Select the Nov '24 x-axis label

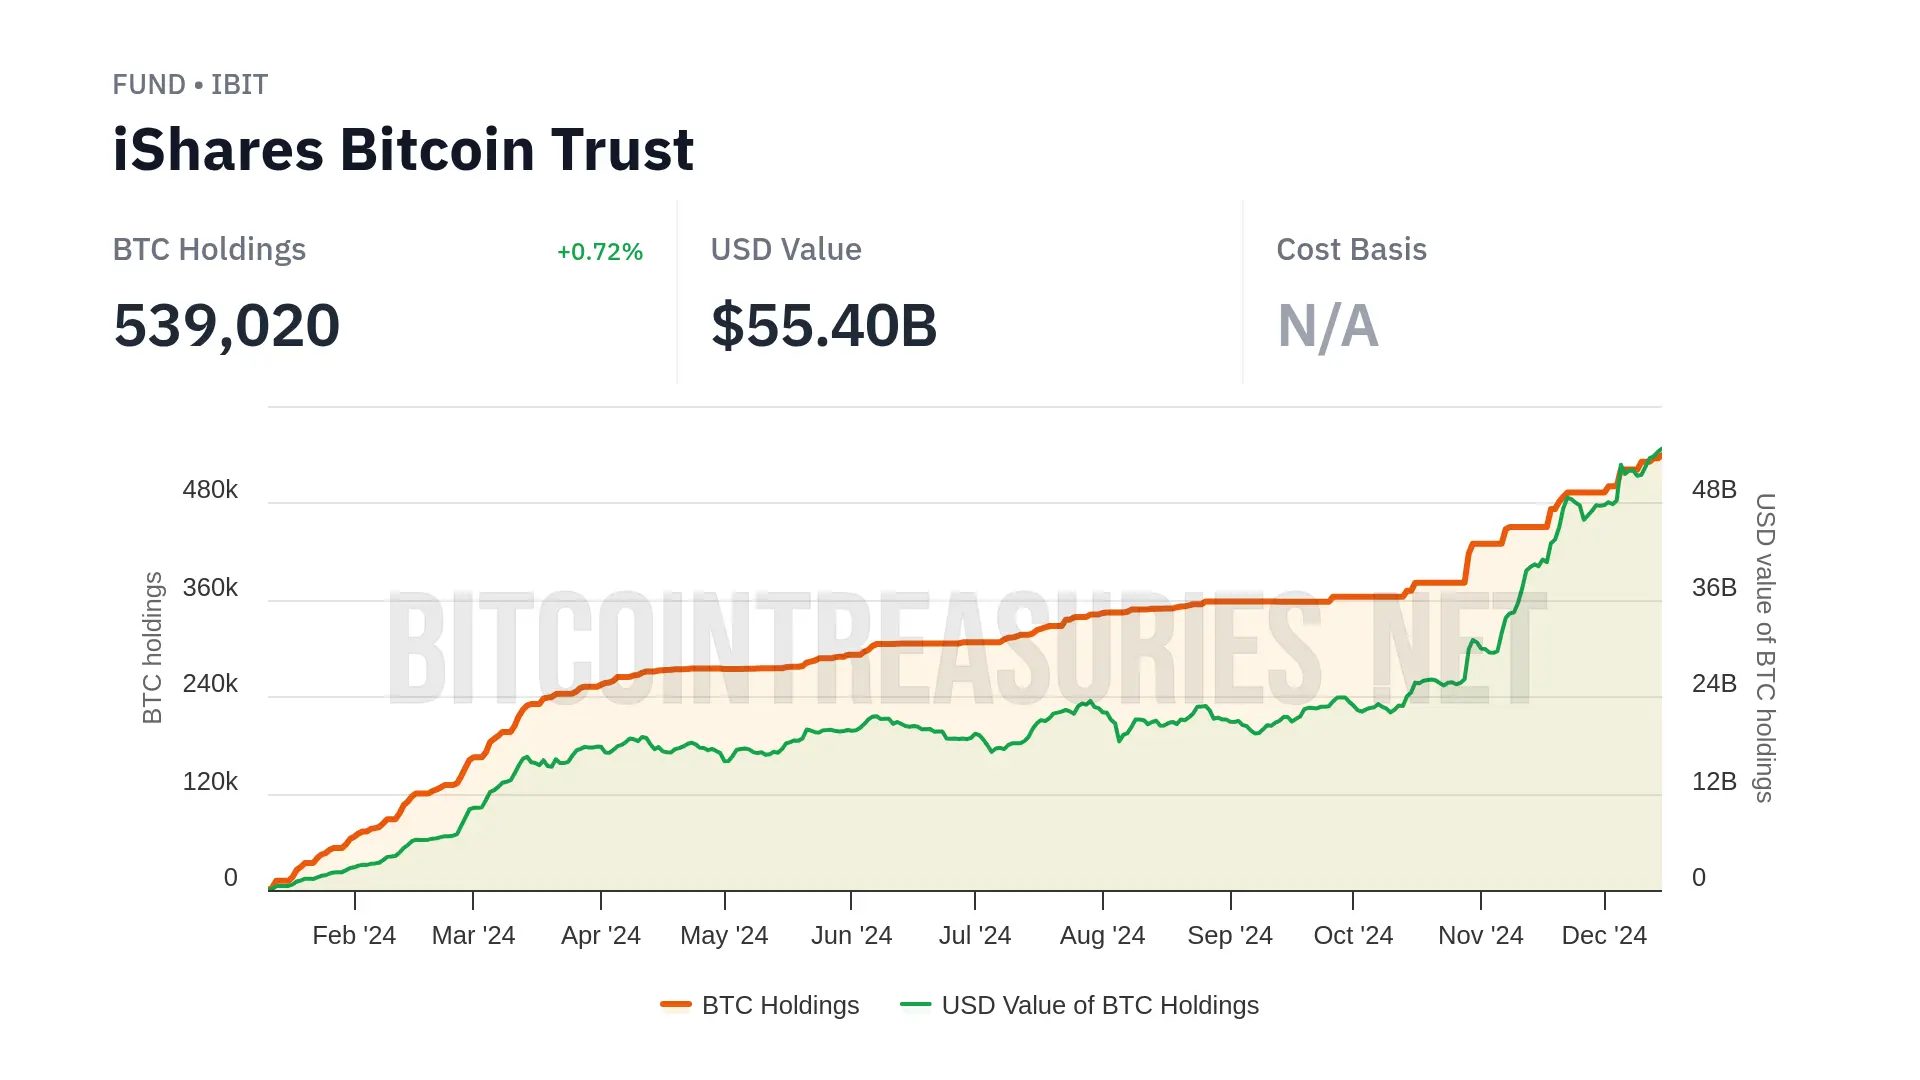(1480, 935)
